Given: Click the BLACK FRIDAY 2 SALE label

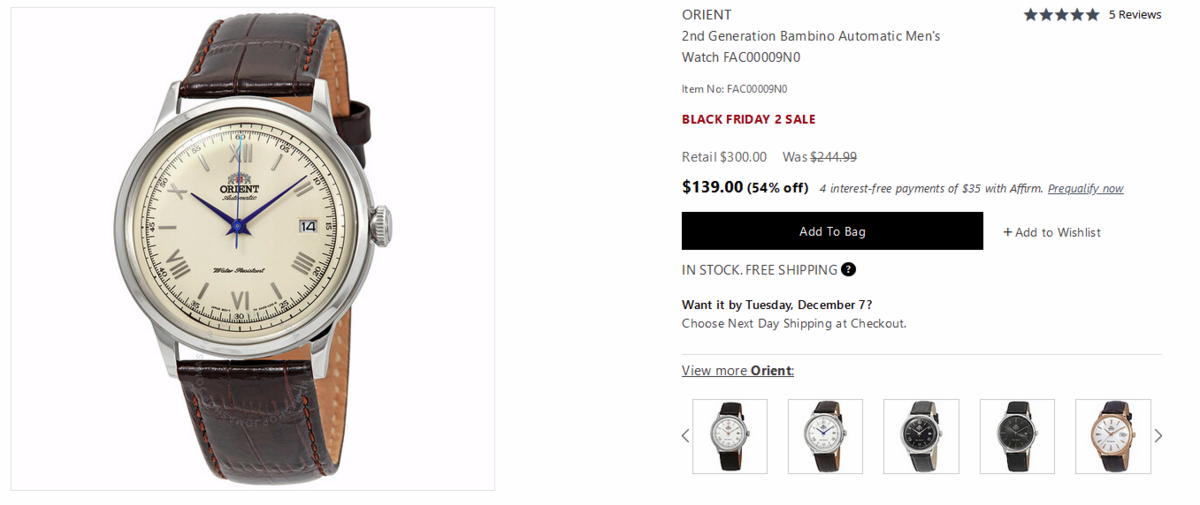Looking at the screenshot, I should click(748, 119).
